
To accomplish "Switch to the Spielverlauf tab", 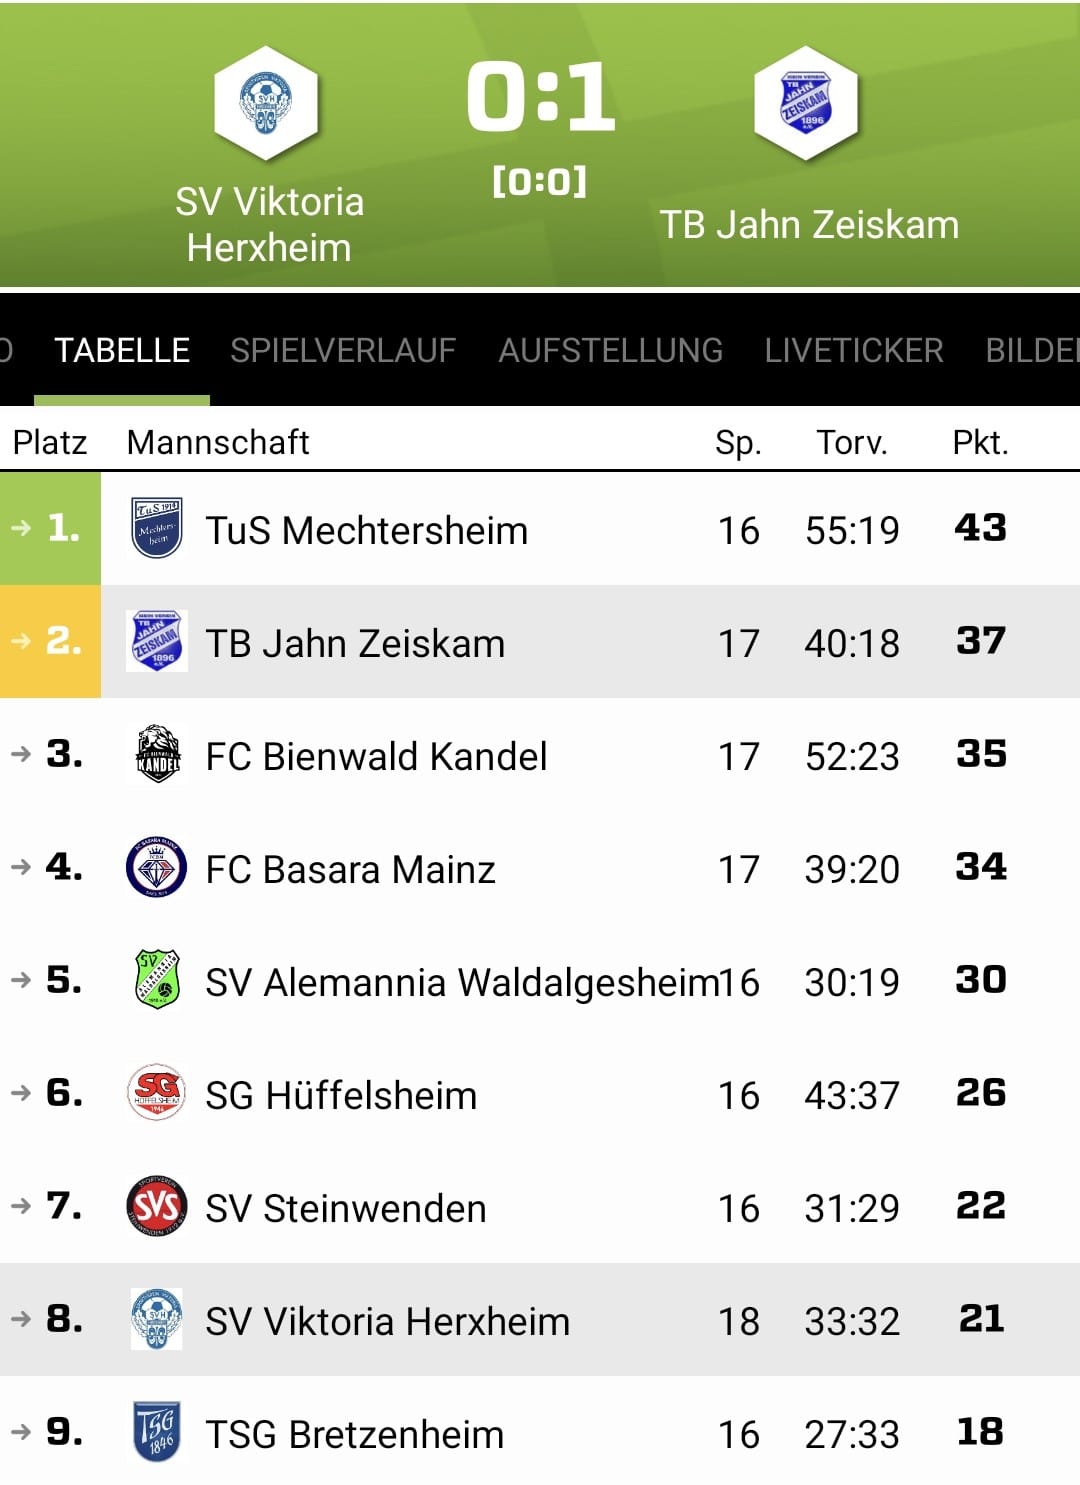I will pos(343,351).
